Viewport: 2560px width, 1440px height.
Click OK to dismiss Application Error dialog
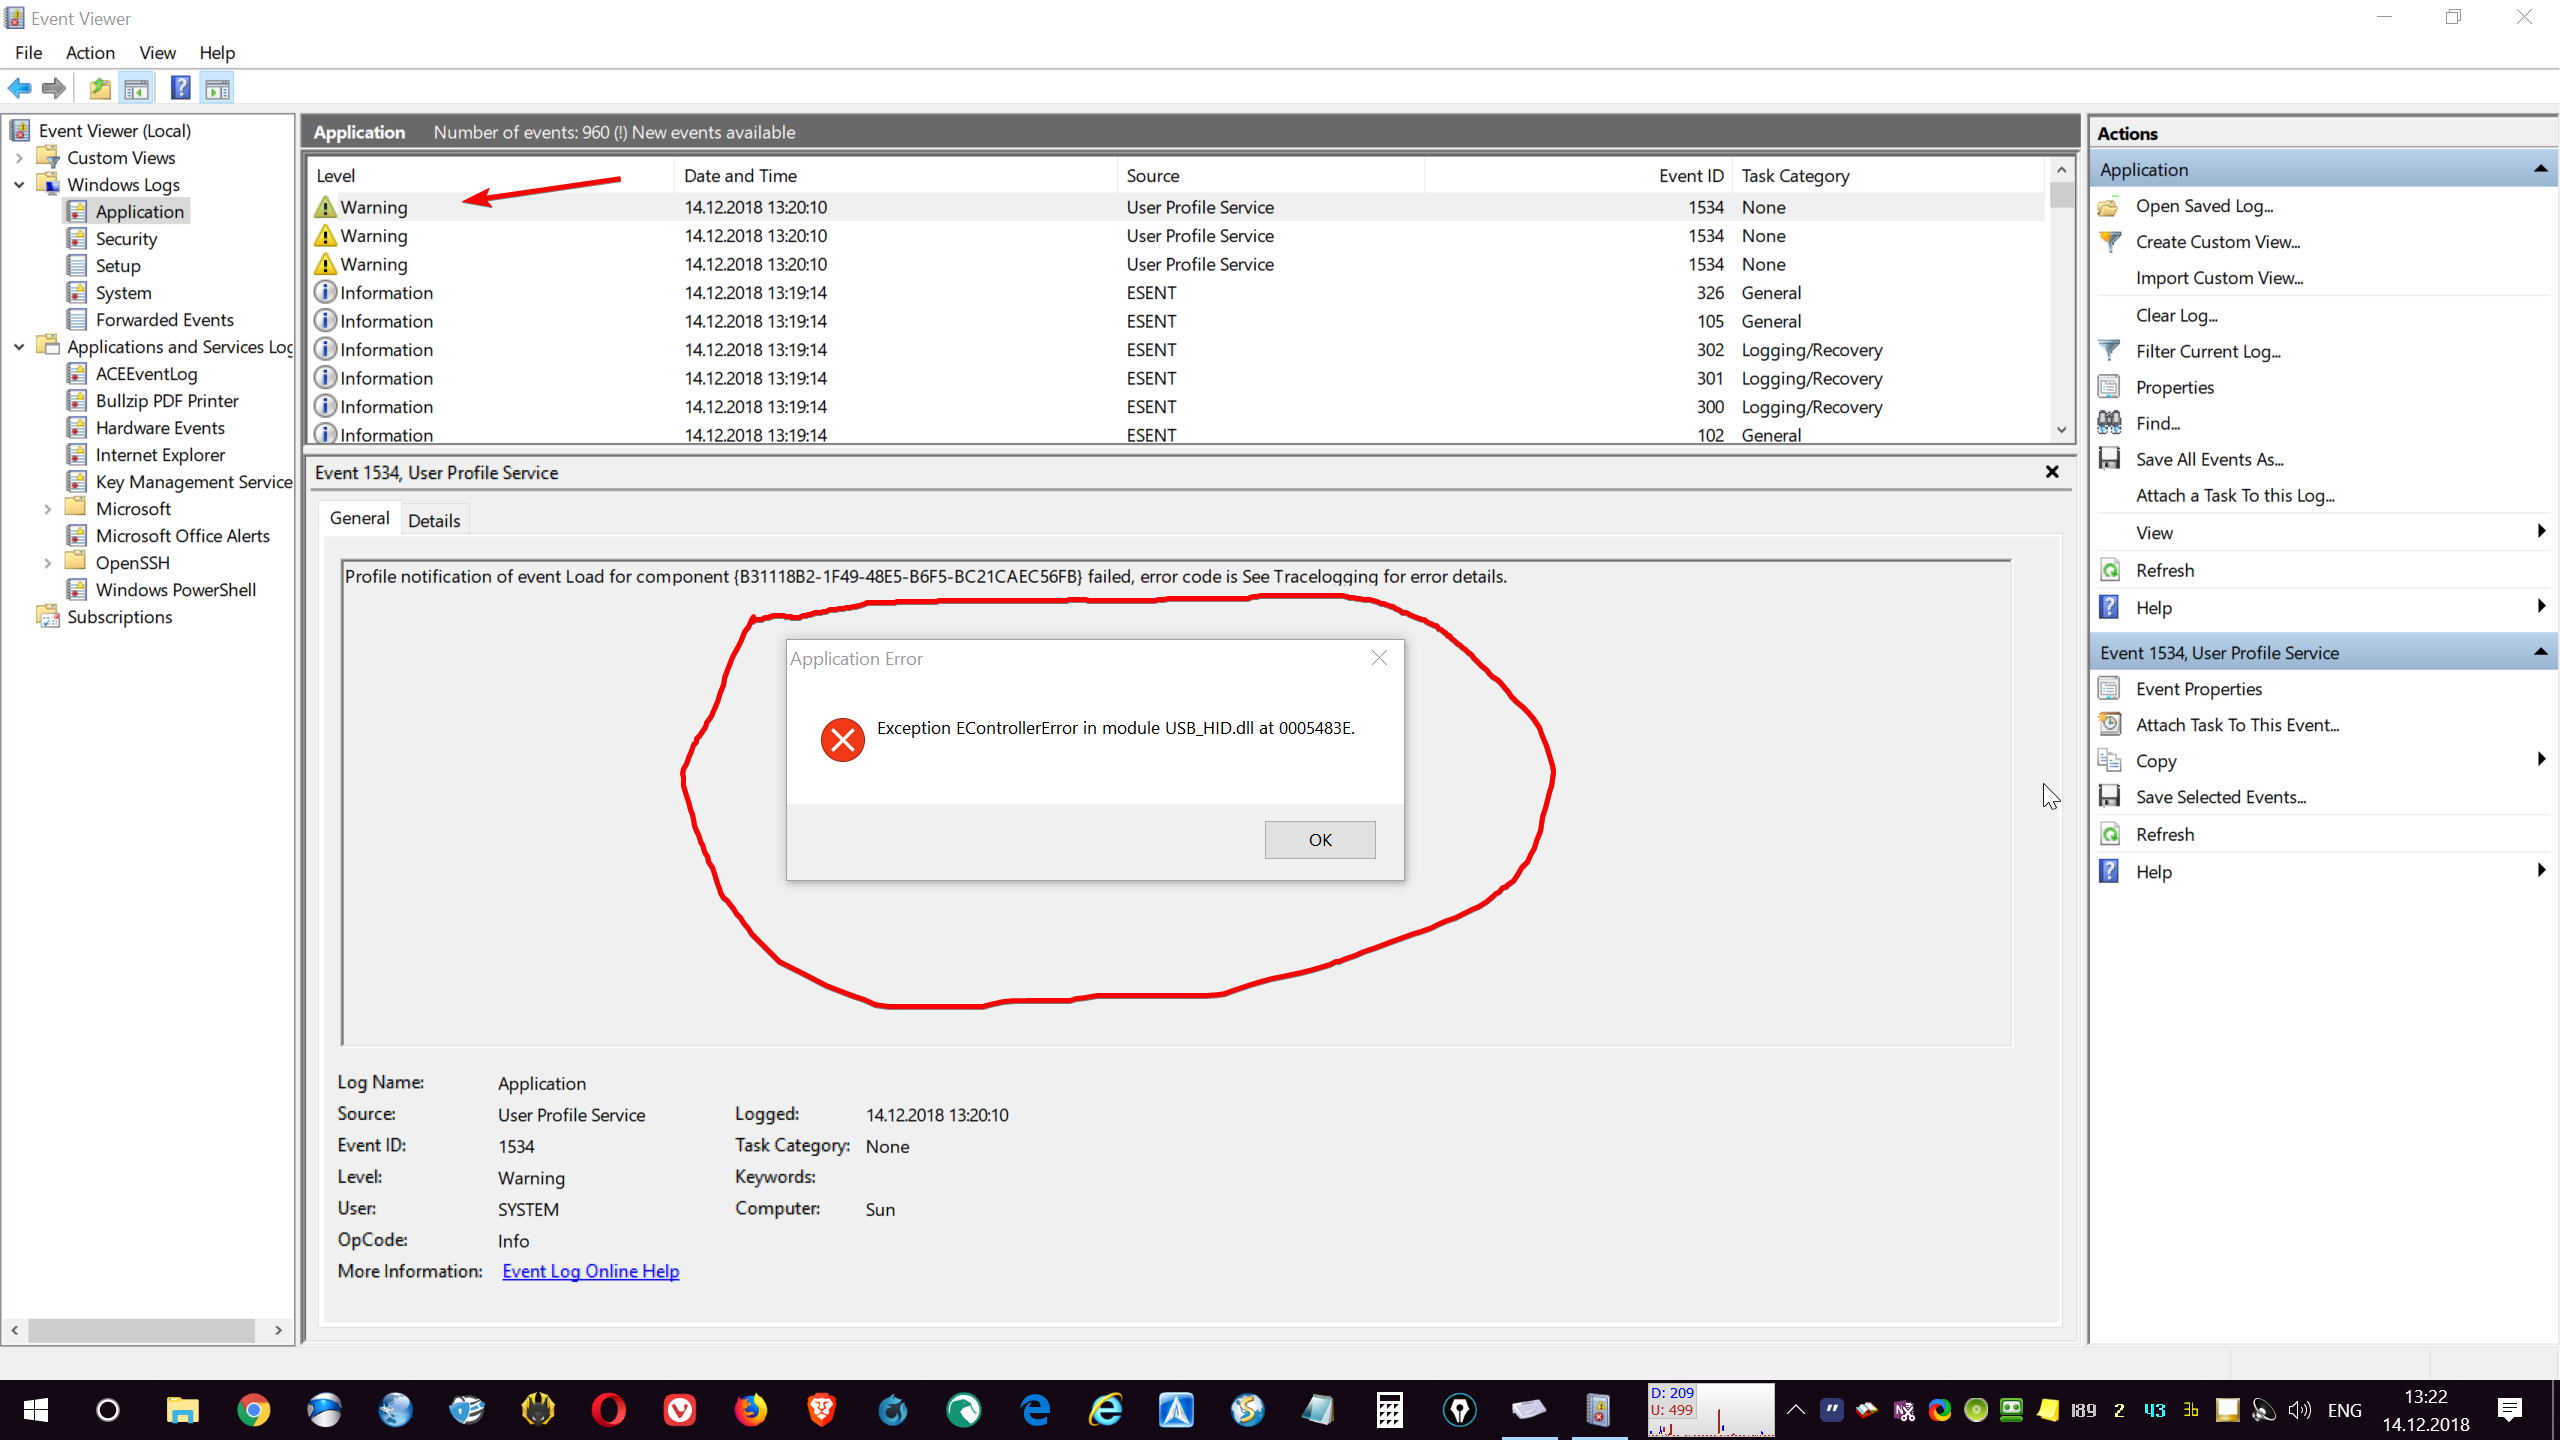(x=1319, y=839)
